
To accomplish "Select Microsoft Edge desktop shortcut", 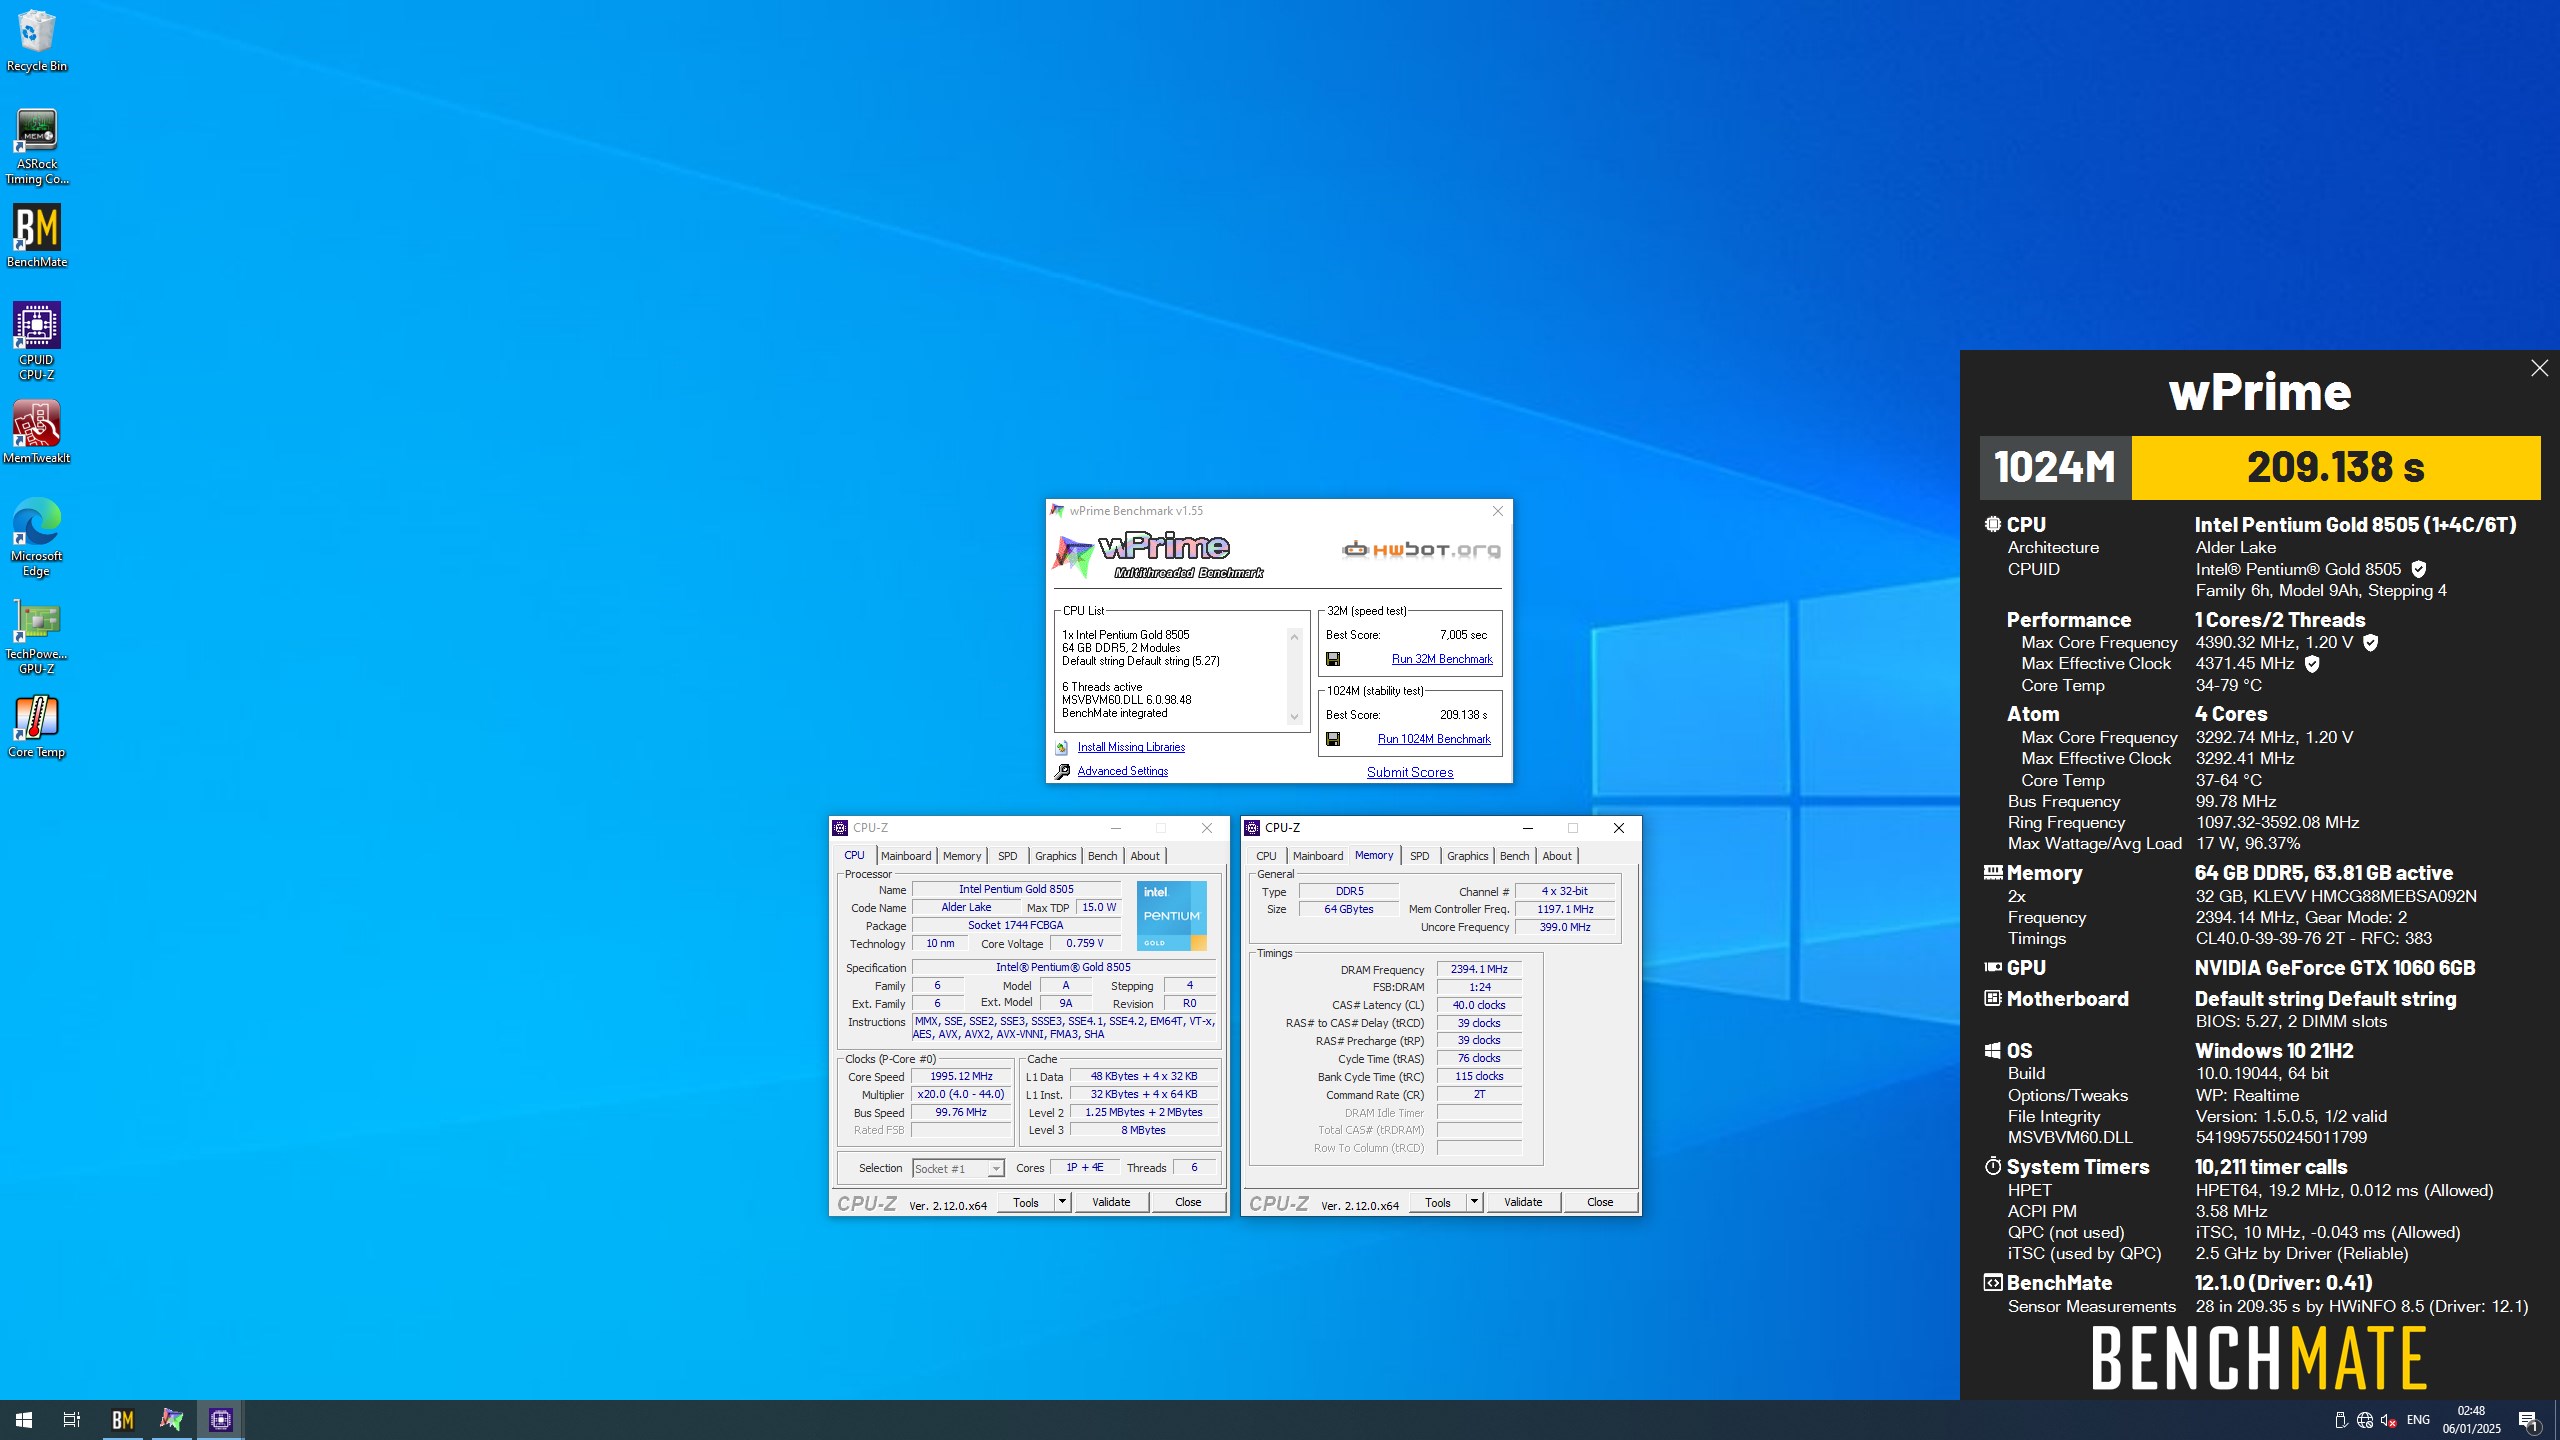I will [x=37, y=537].
